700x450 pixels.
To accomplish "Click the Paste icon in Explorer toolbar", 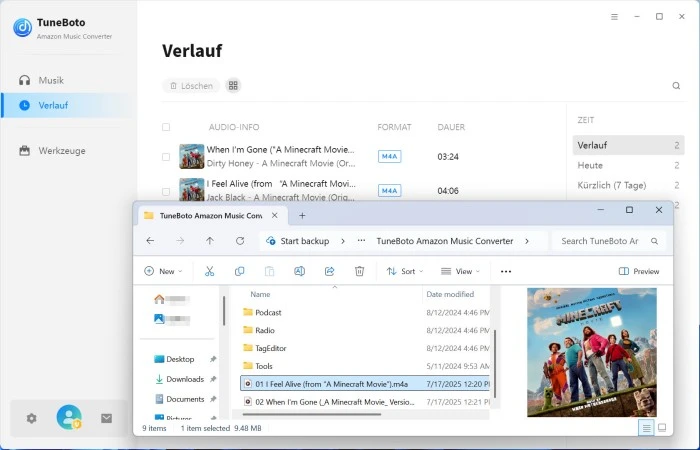I will (270, 271).
